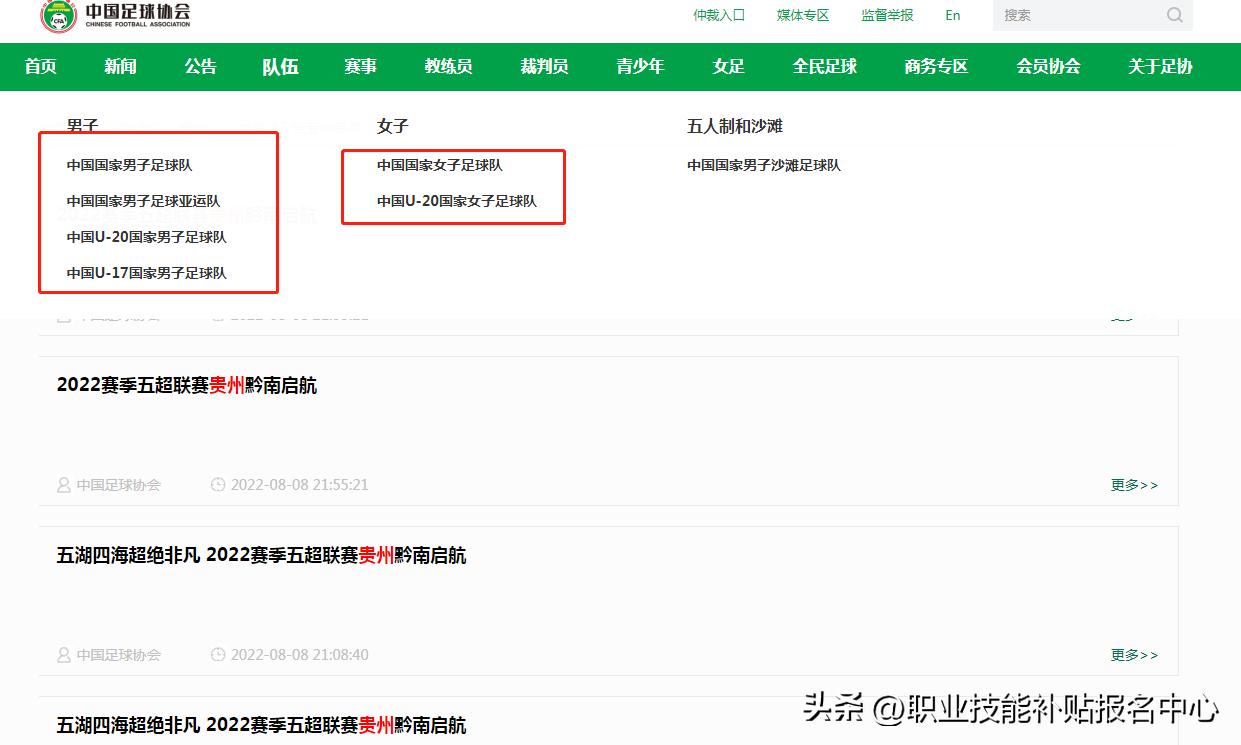Go to 首页 from the navigation bar
The image size is (1241, 745).
[40, 66]
